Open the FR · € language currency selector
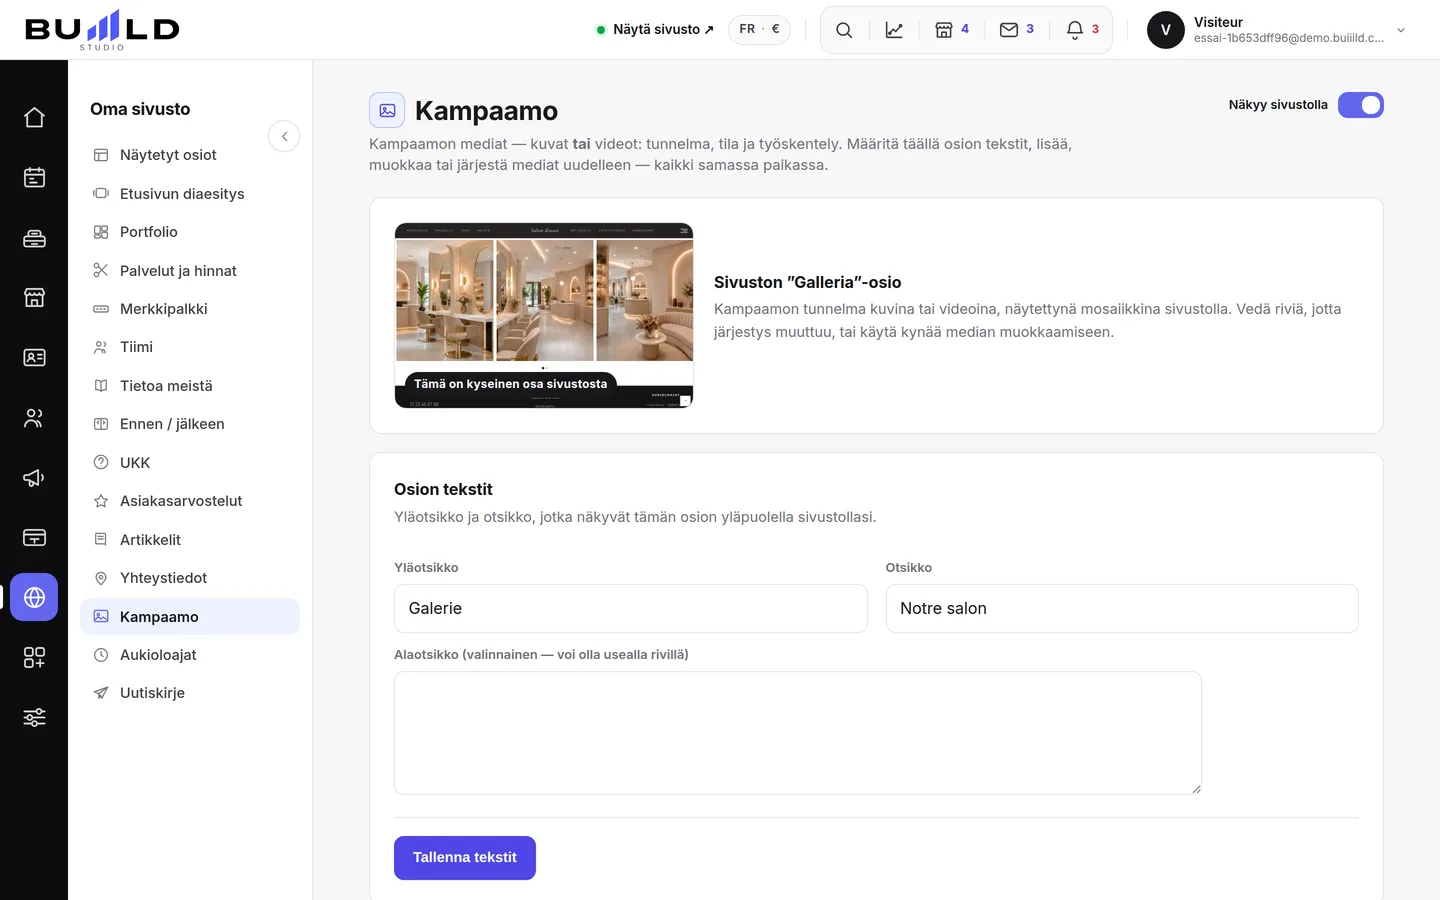Image resolution: width=1440 pixels, height=900 pixels. 759,30
